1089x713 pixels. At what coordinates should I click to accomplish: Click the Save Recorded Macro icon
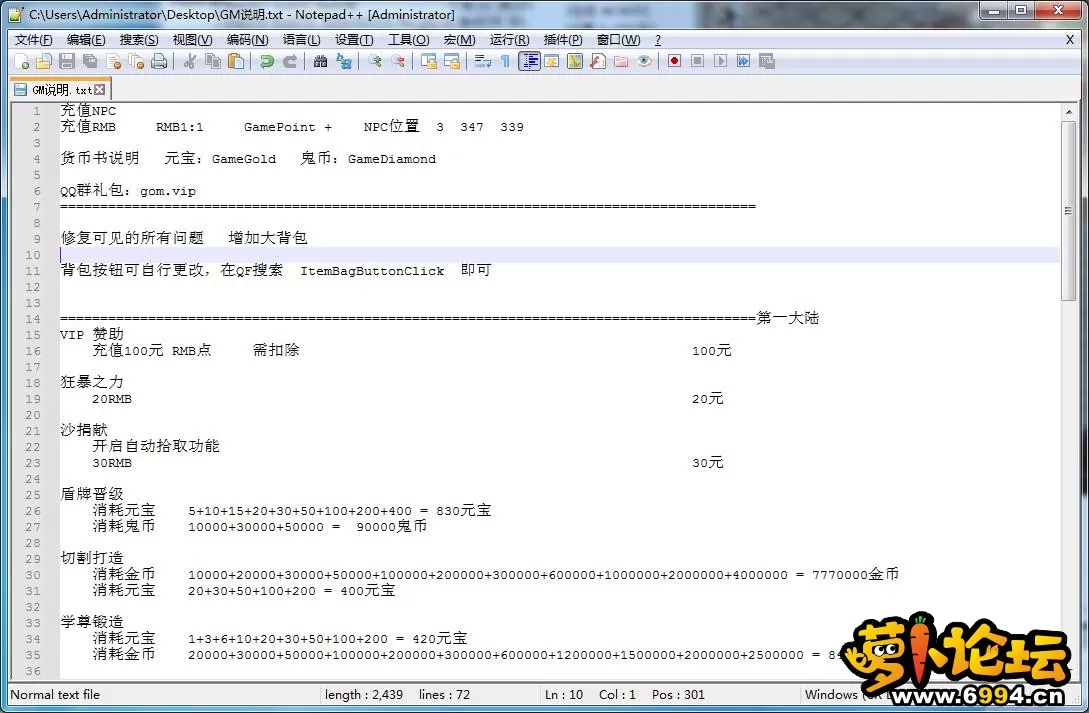click(767, 62)
